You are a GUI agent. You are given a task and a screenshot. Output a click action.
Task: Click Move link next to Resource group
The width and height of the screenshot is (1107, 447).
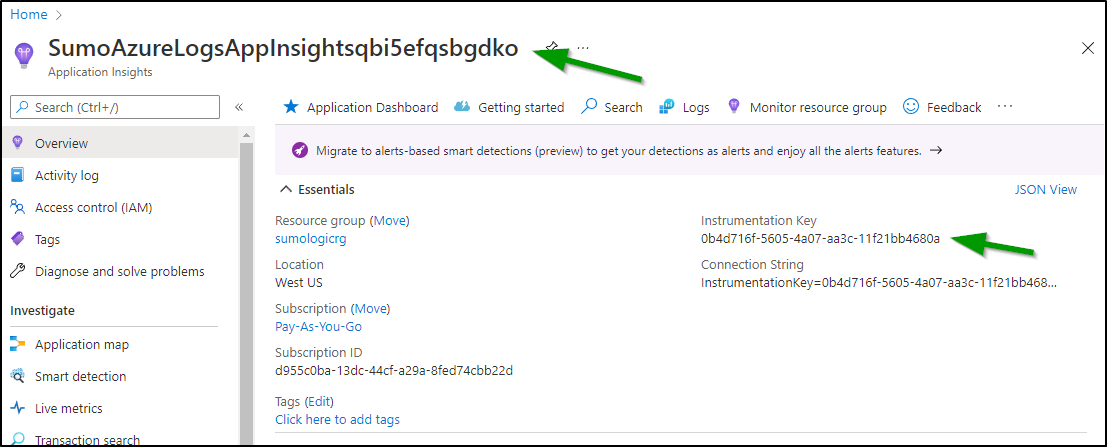click(x=391, y=220)
